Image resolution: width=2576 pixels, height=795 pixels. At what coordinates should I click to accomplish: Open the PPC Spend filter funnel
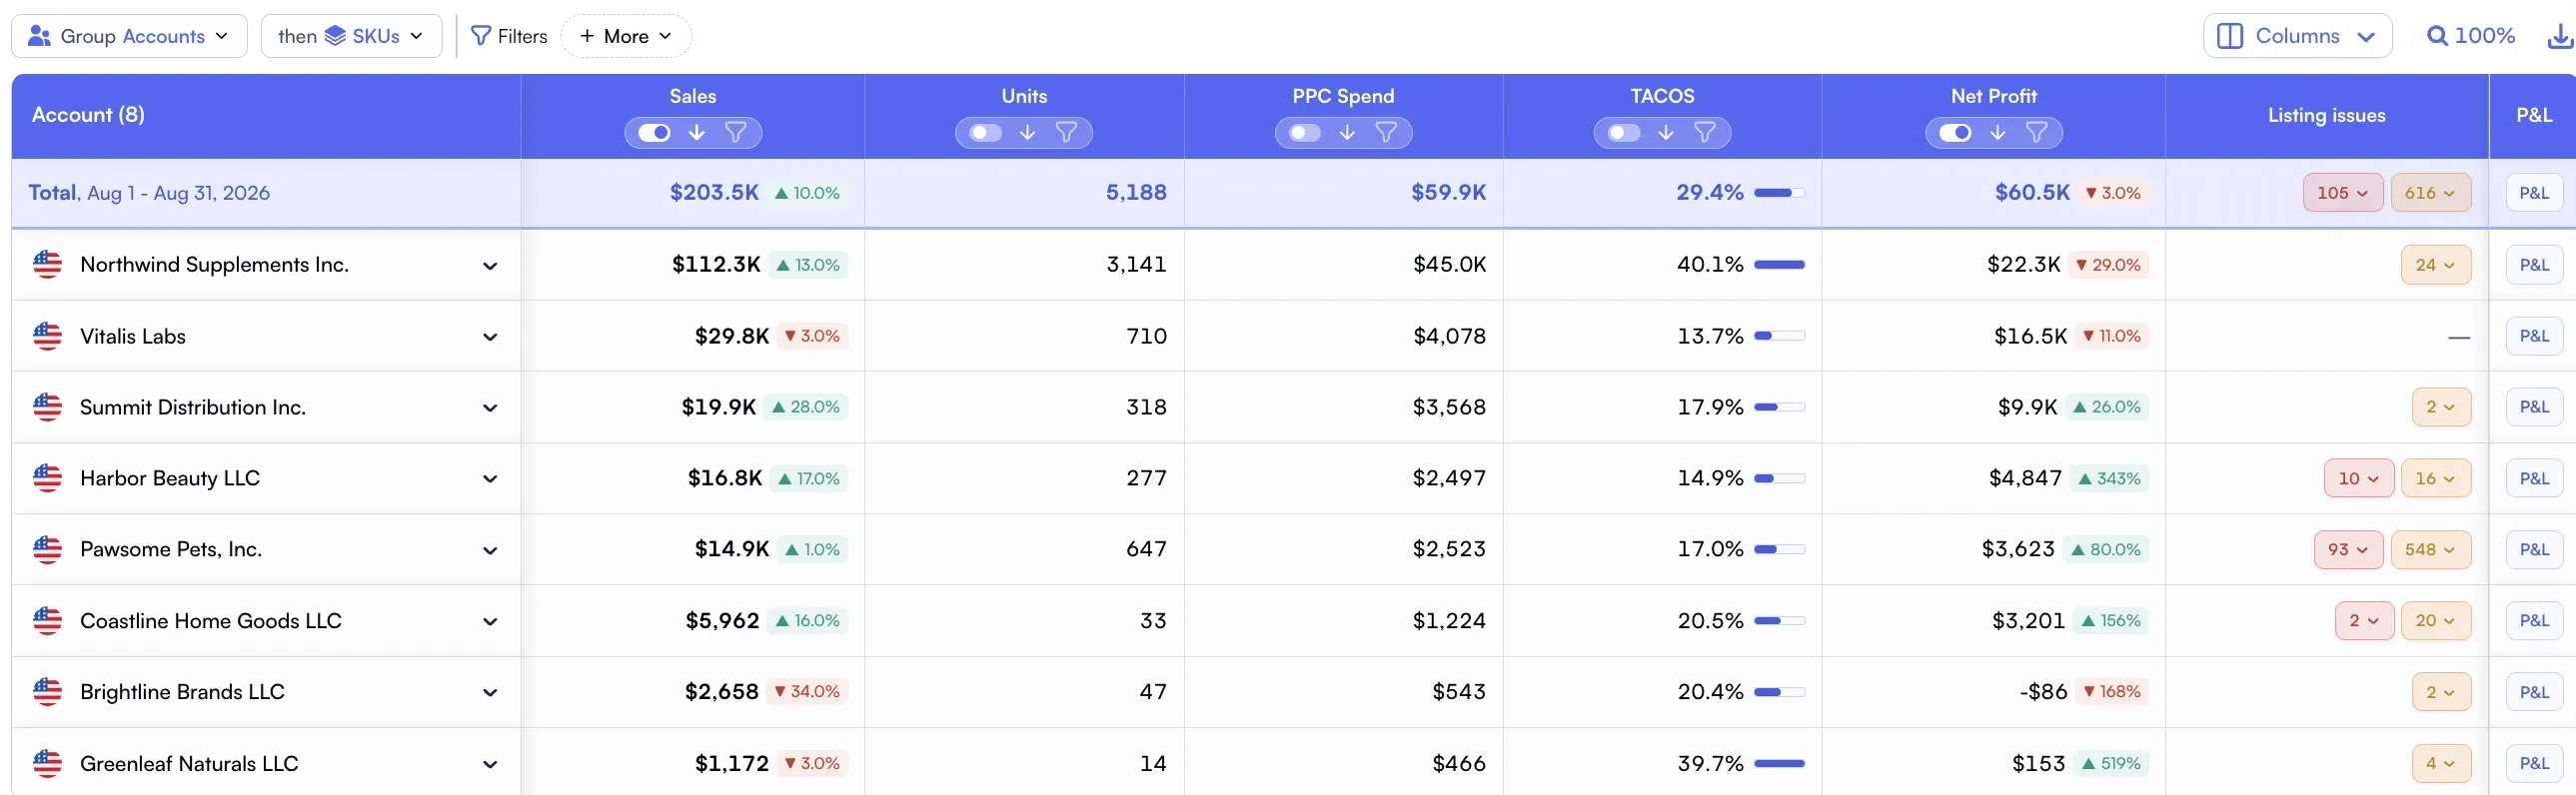point(1386,132)
